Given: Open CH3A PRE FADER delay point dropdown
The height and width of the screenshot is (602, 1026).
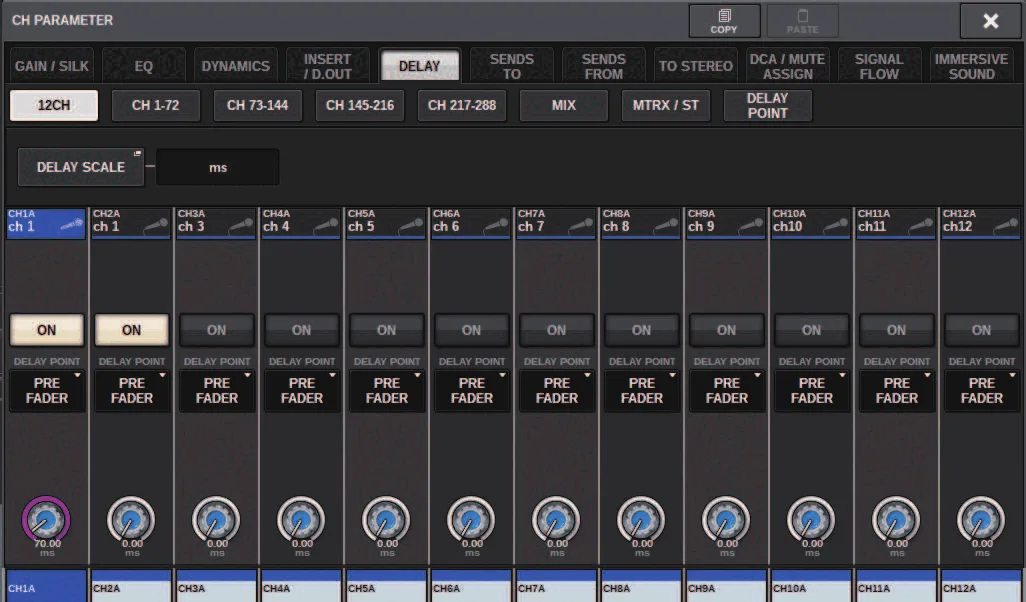Looking at the screenshot, I should [x=217, y=391].
